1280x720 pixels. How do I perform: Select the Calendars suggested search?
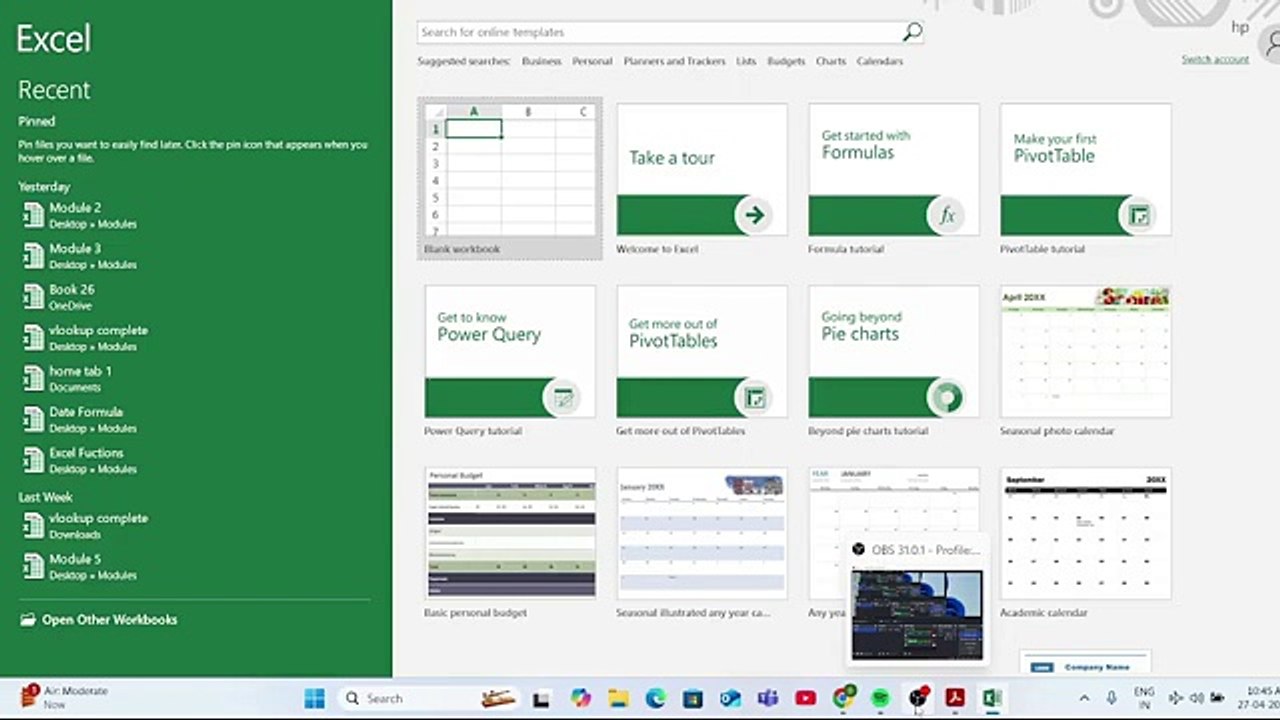(x=880, y=61)
